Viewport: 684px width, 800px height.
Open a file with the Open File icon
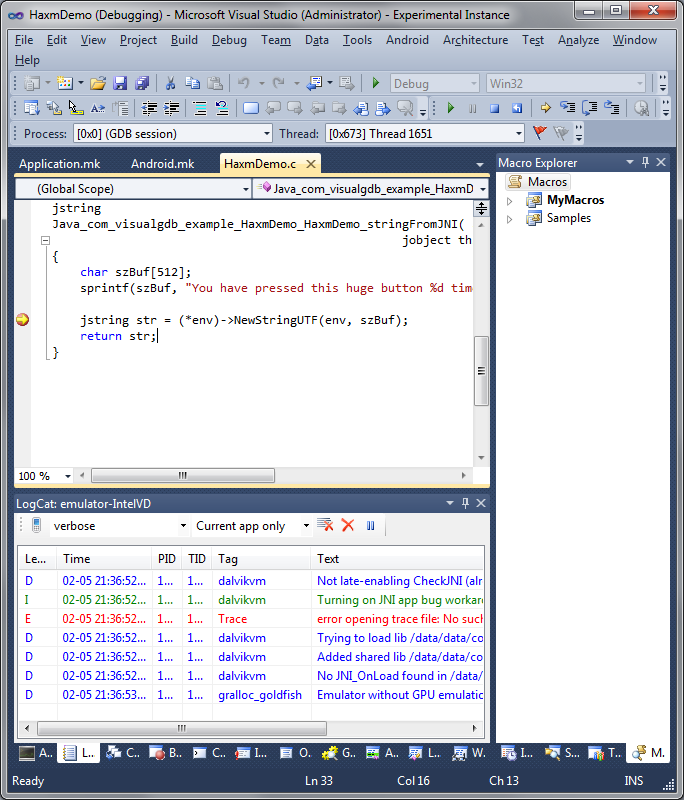98,83
